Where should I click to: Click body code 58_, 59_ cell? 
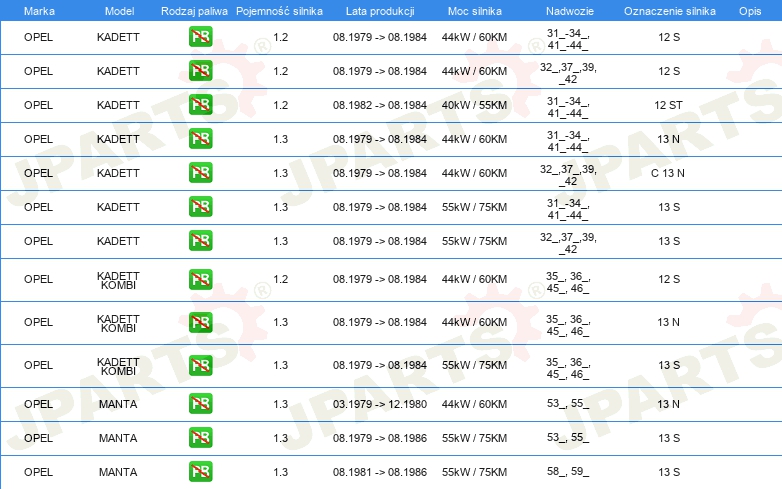pos(568,471)
